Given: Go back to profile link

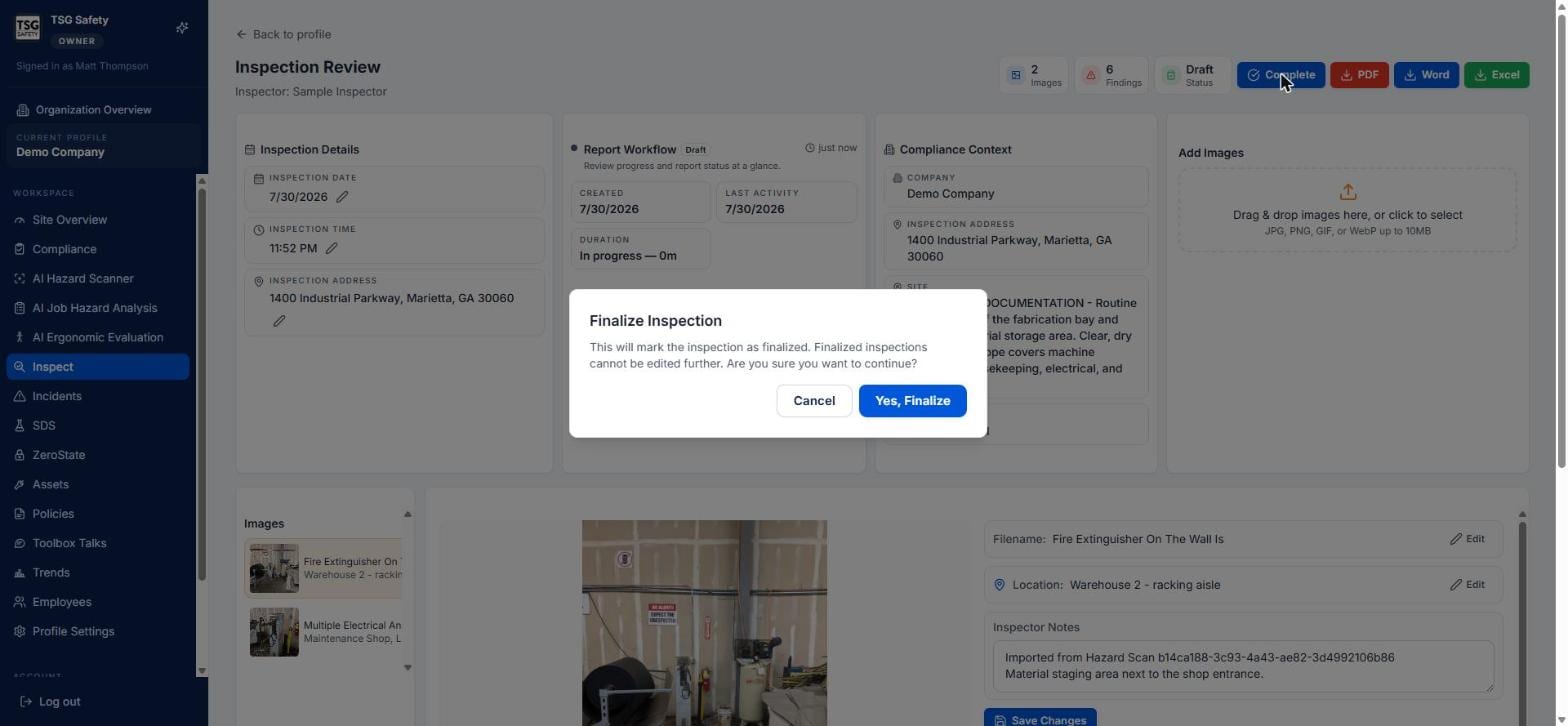Looking at the screenshot, I should pyautogui.click(x=284, y=34).
